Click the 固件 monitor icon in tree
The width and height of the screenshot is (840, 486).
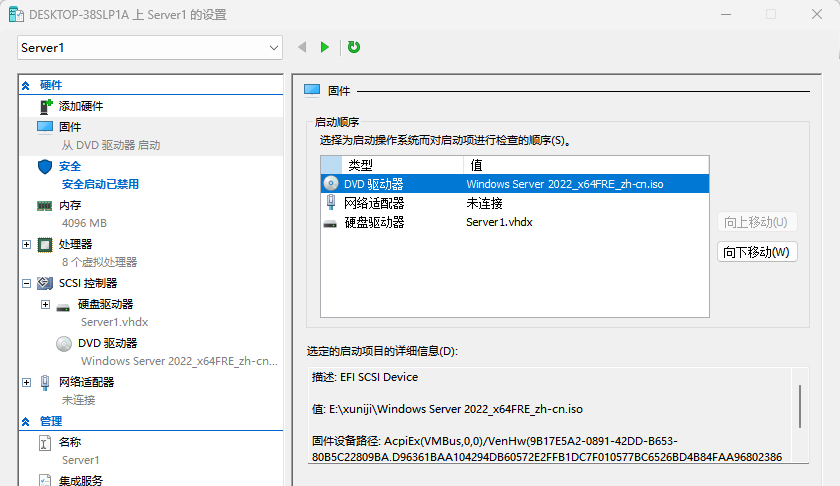point(45,127)
